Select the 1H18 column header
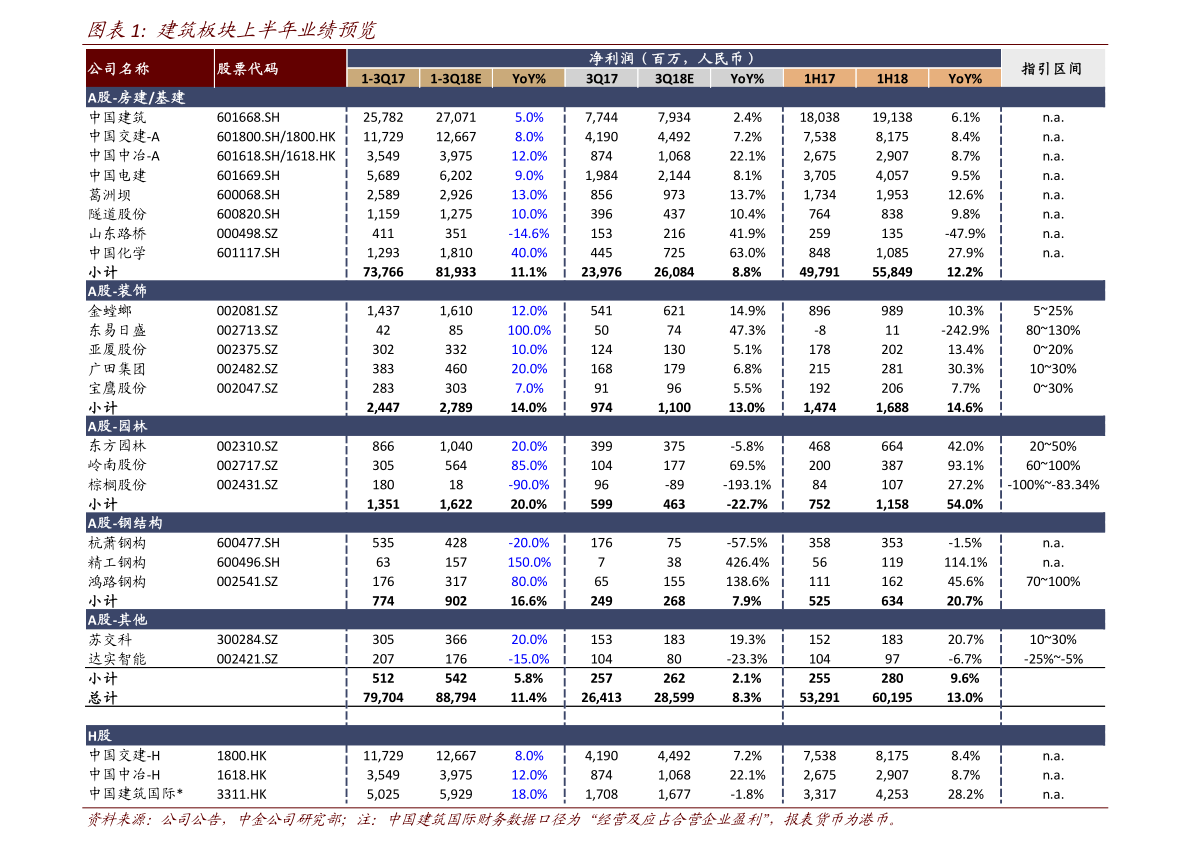Screen dimensions: 1191x849 click(892, 78)
